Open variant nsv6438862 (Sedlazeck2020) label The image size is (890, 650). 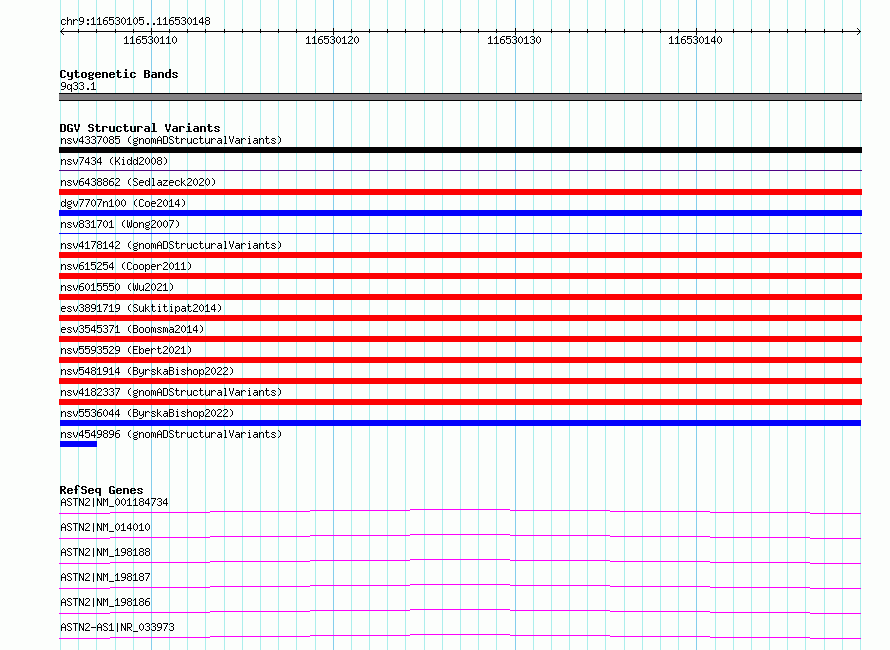tap(138, 182)
